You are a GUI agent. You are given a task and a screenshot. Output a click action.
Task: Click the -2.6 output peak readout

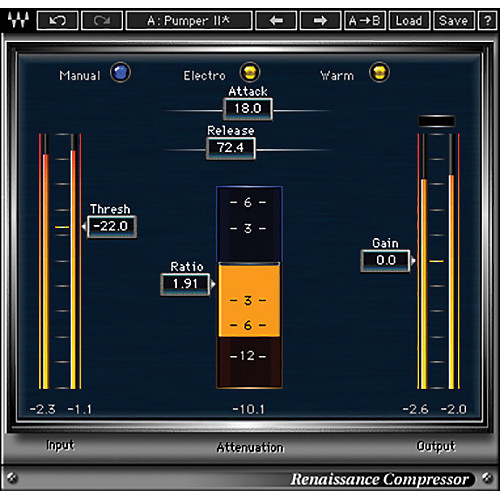pyautogui.click(x=415, y=409)
